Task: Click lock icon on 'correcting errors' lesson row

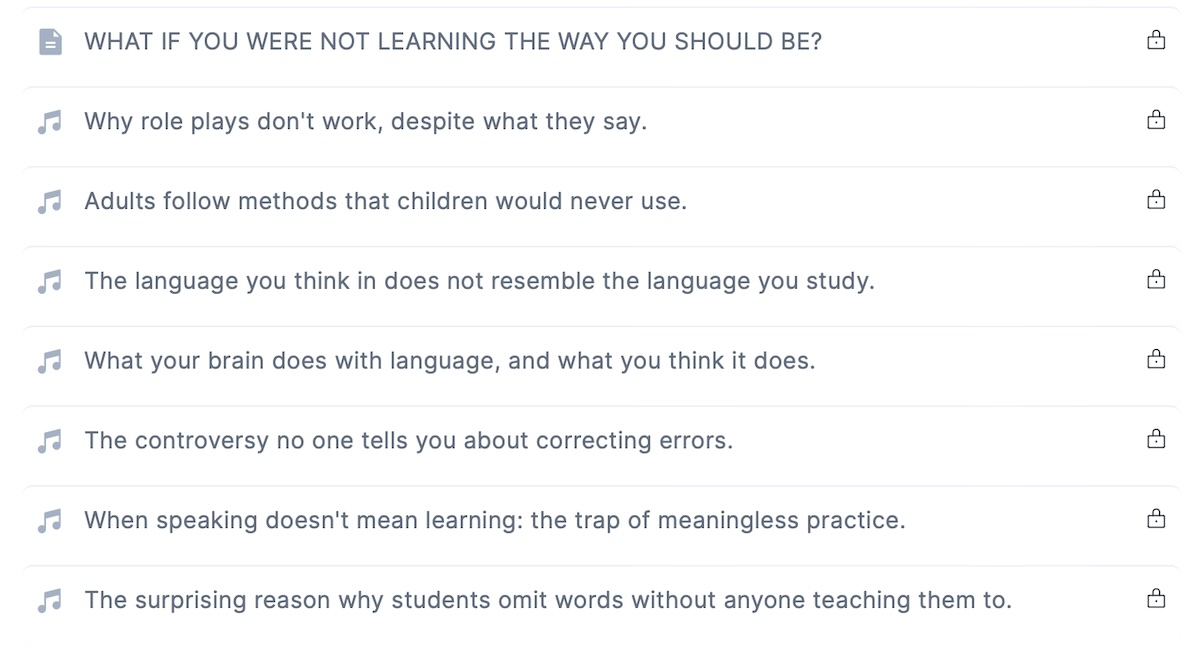Action: (x=1156, y=438)
